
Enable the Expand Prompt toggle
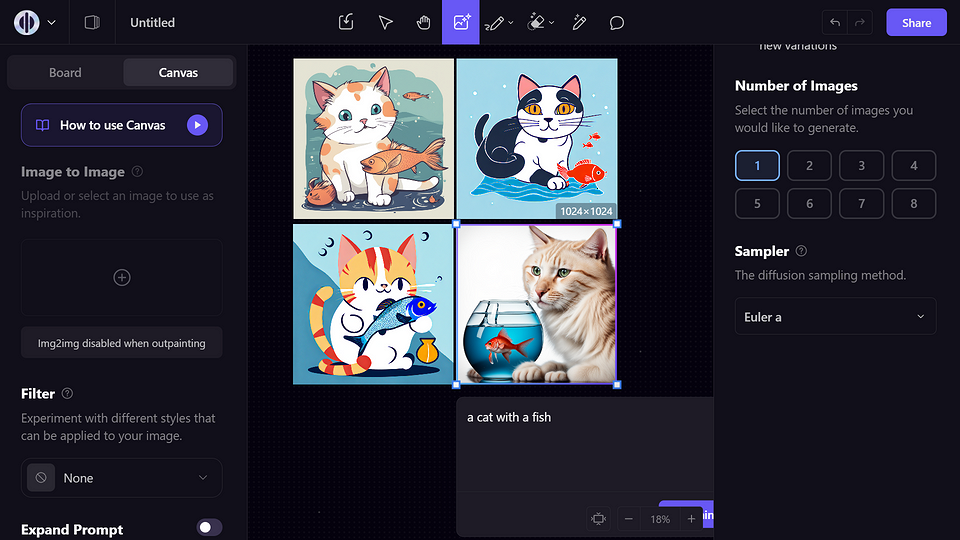point(209,528)
